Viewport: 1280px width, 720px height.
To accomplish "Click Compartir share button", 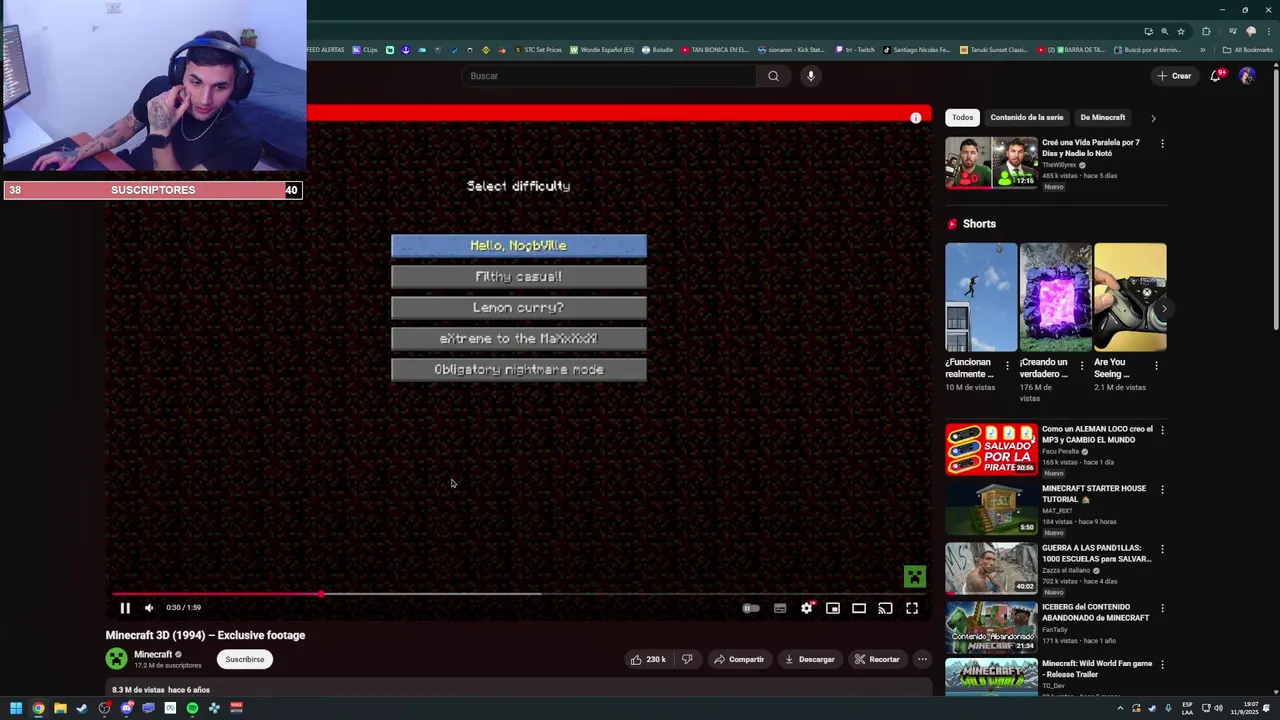I will point(739,659).
